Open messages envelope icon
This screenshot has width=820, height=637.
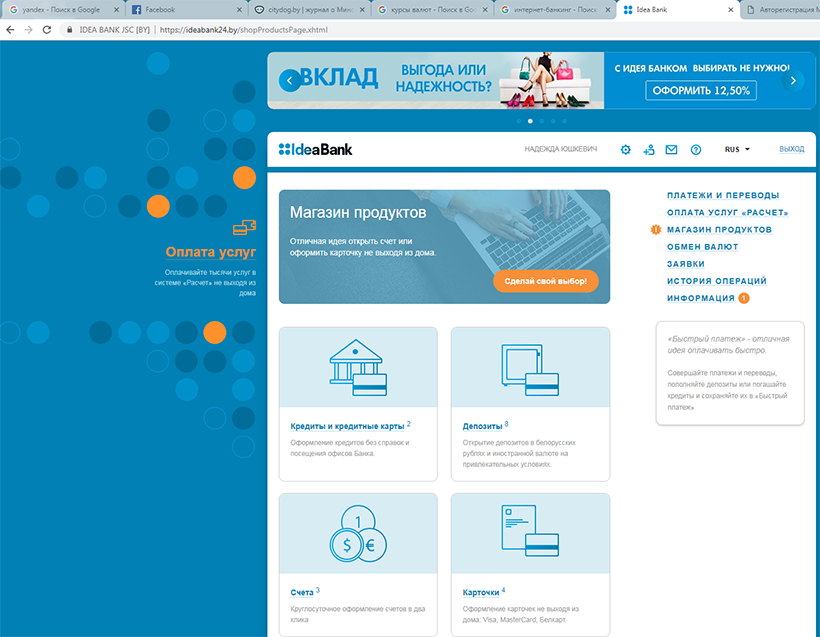671,150
